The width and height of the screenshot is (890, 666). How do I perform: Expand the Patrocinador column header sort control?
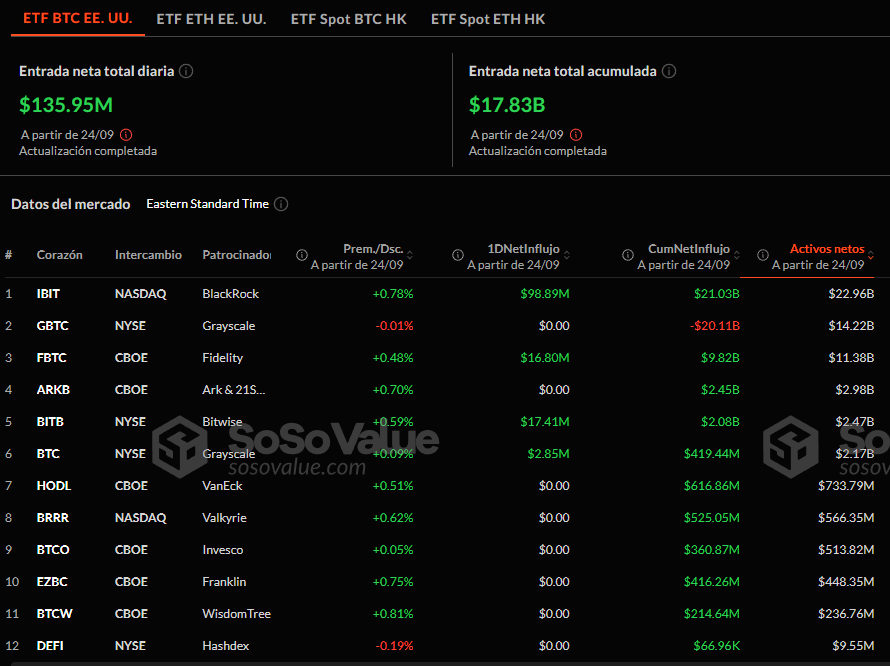tap(237, 255)
